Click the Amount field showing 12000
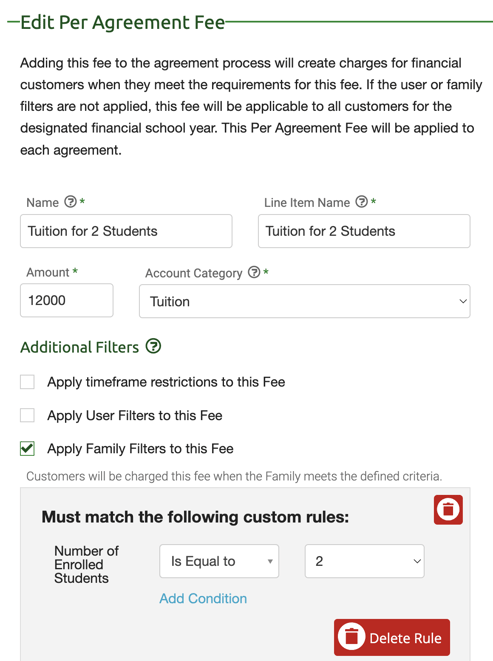The height and width of the screenshot is (661, 493). [x=67, y=300]
